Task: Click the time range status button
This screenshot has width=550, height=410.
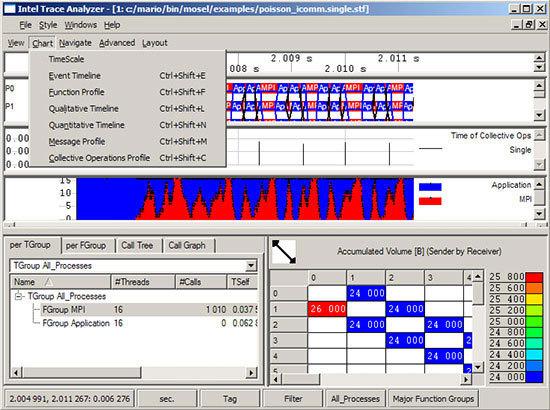Action: click(x=69, y=399)
